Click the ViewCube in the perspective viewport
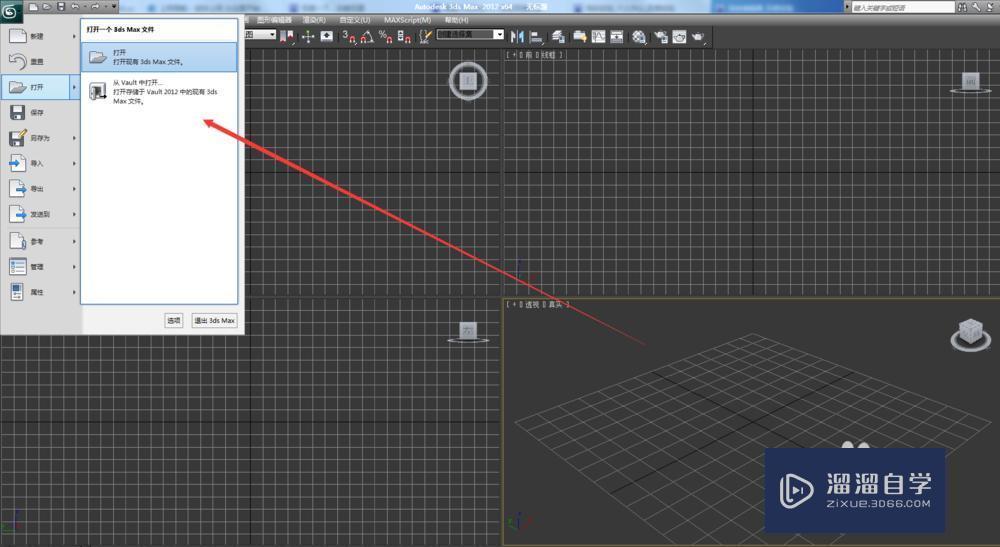 tap(971, 335)
